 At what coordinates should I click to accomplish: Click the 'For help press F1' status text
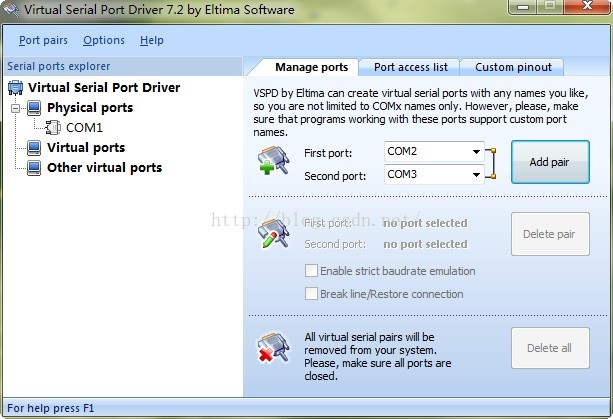pos(50,408)
